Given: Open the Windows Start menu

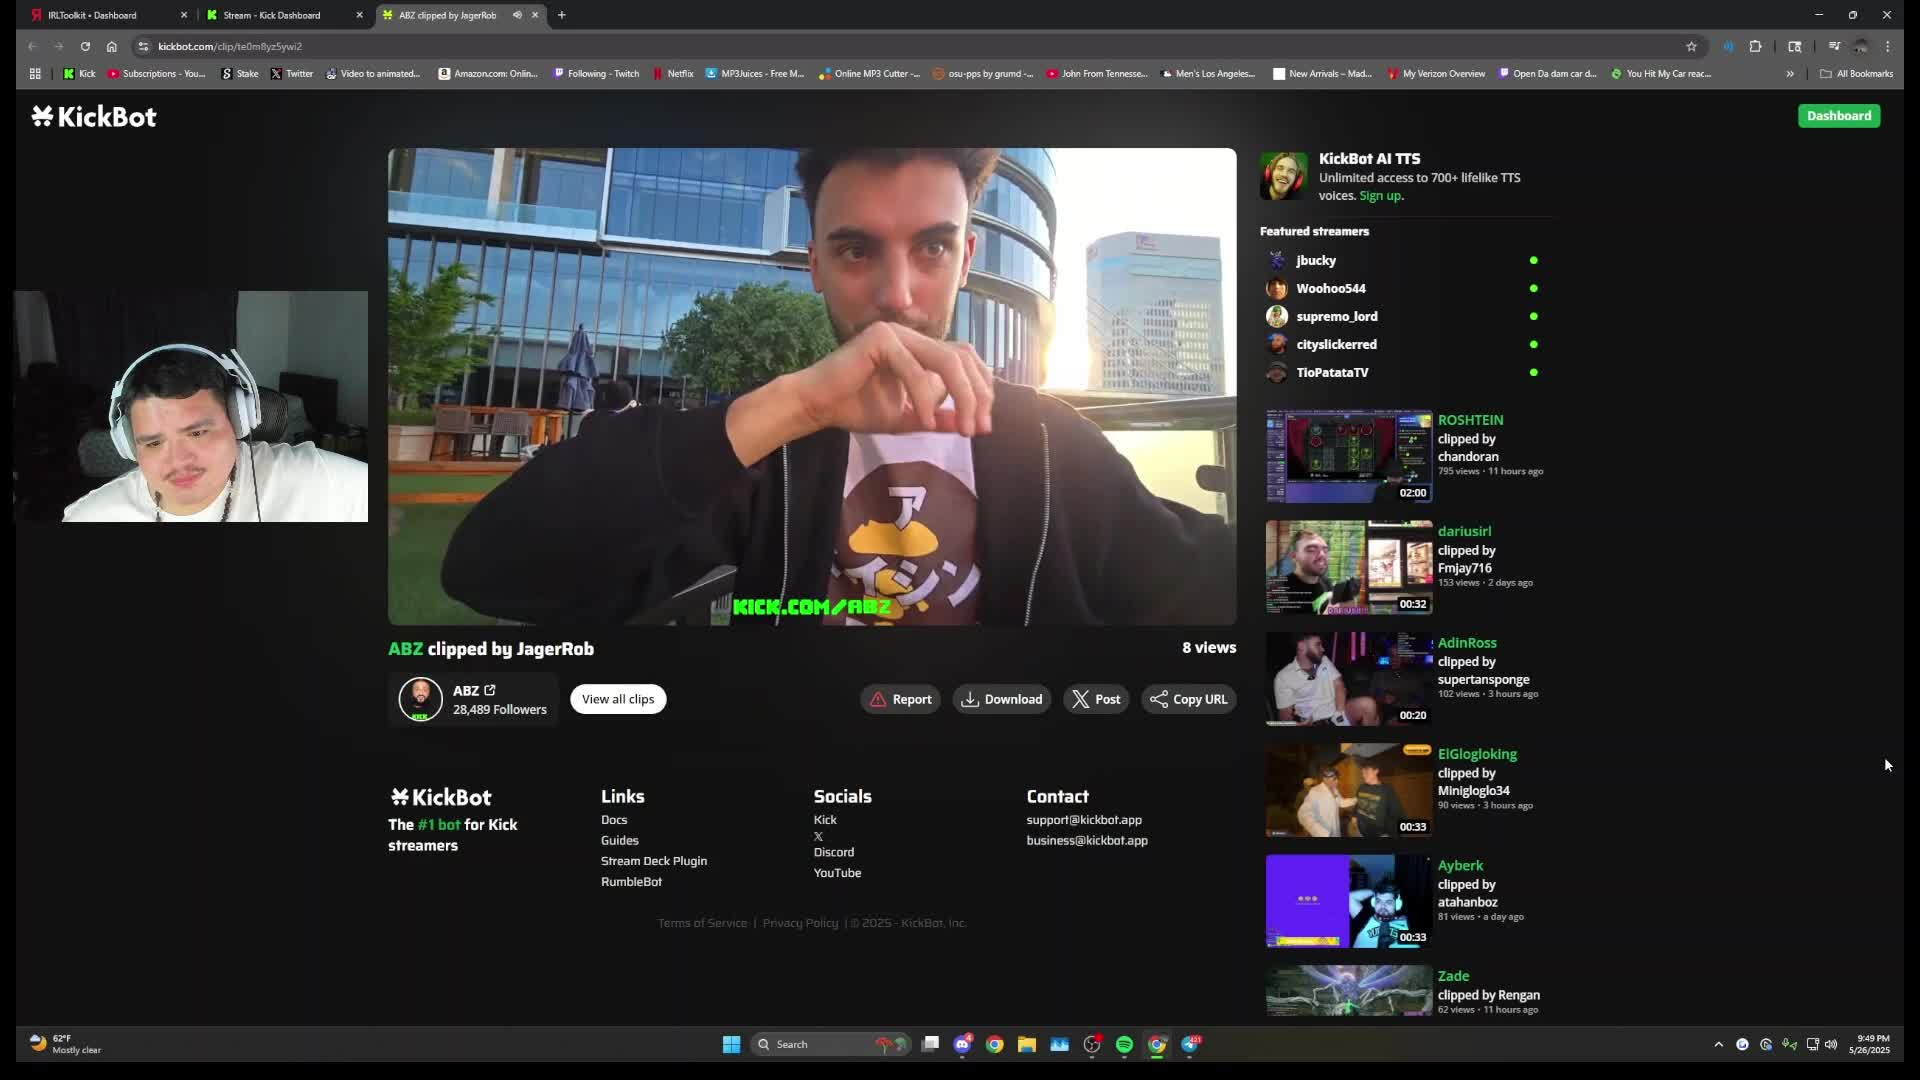Looking at the screenshot, I should (731, 1044).
